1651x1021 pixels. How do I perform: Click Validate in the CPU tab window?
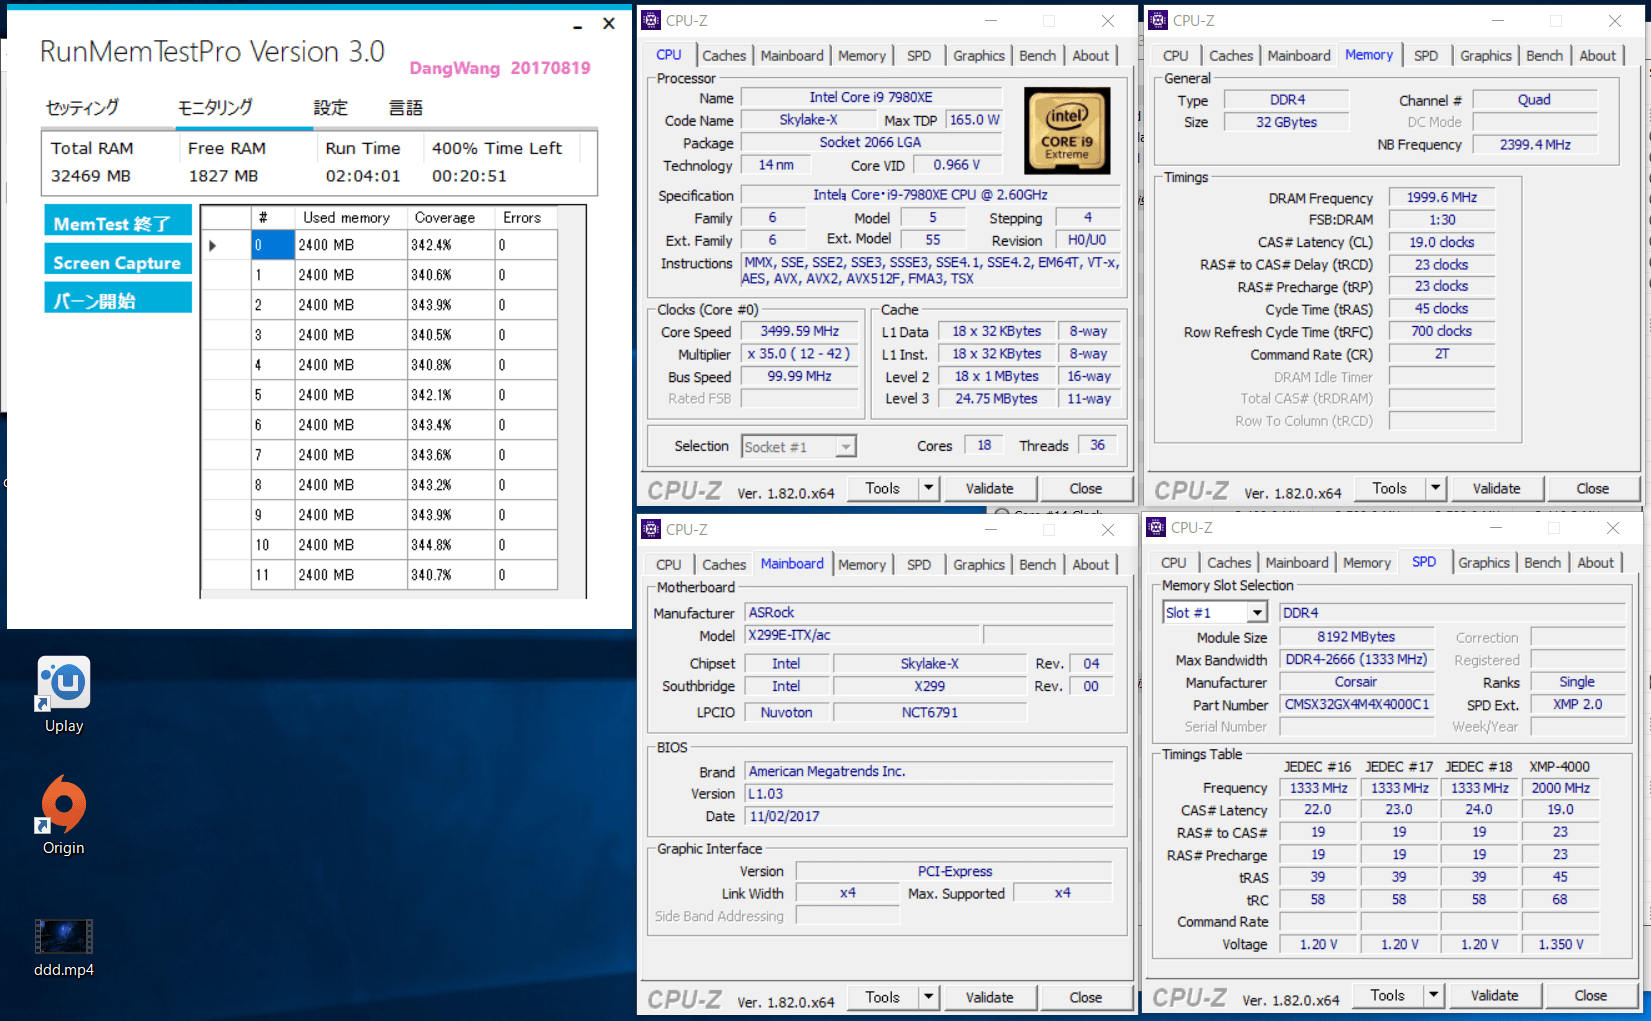(989, 488)
